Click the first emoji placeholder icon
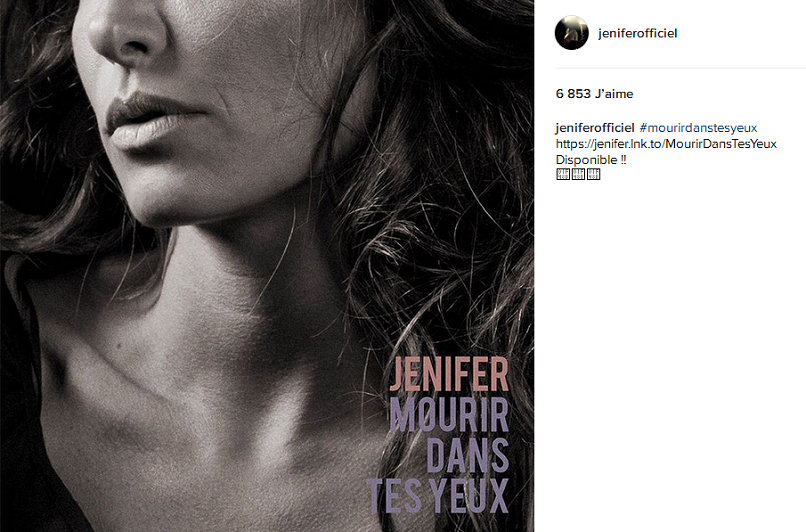The image size is (806, 532). click(563, 174)
